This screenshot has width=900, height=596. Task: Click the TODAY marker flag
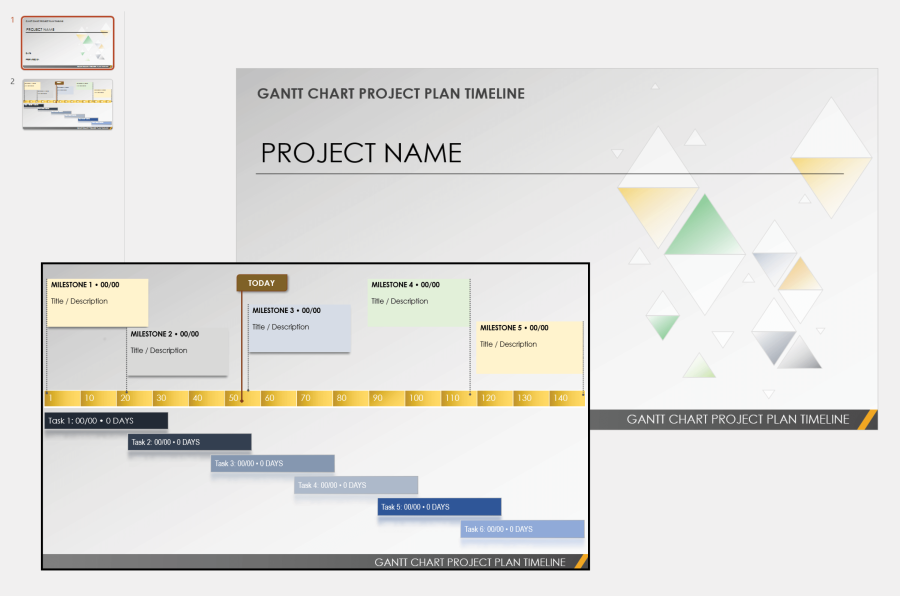261,283
